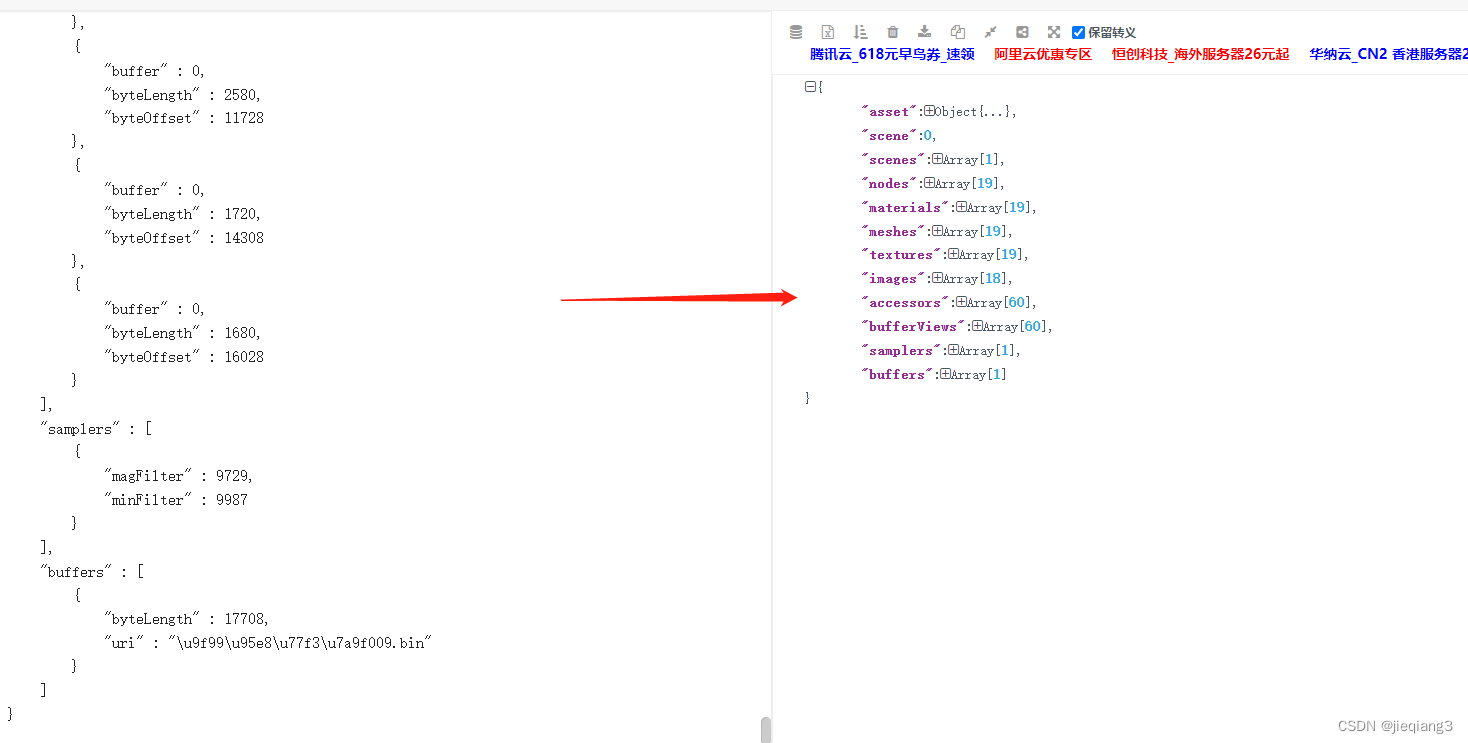This screenshot has width=1468, height=743.
Task: Click the "scene" key in tree
Action: [890, 135]
